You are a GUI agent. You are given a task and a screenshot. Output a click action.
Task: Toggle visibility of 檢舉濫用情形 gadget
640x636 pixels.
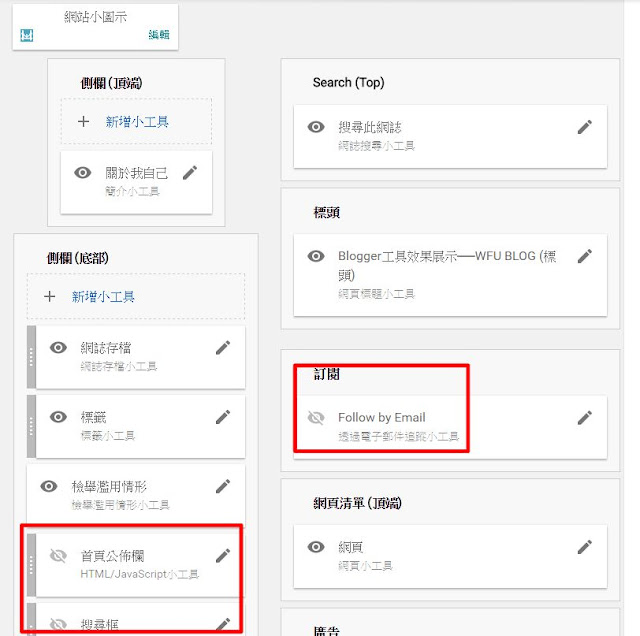[49, 486]
